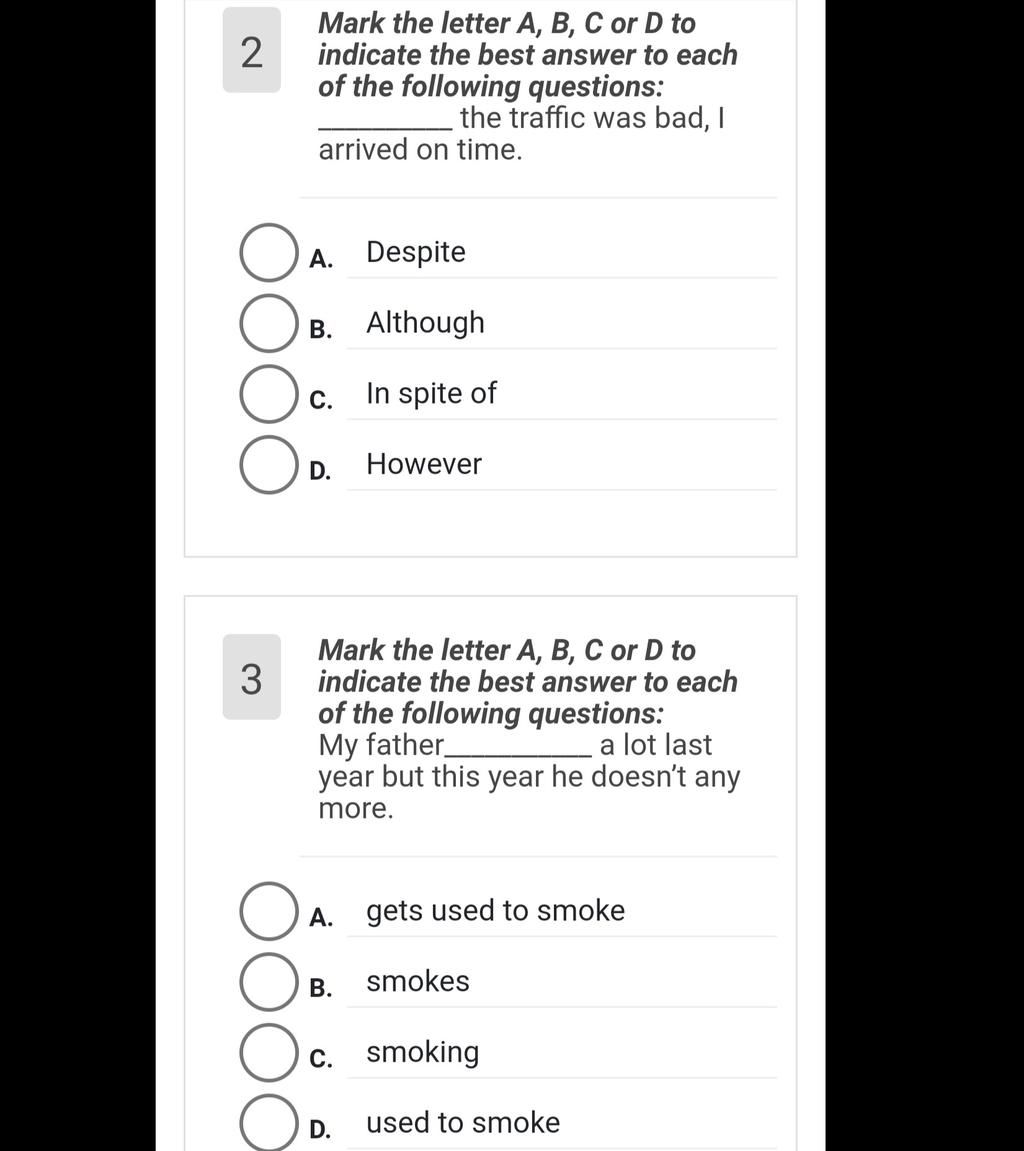Click the 'Despite' answer text
1024x1151 pixels.
click(416, 253)
